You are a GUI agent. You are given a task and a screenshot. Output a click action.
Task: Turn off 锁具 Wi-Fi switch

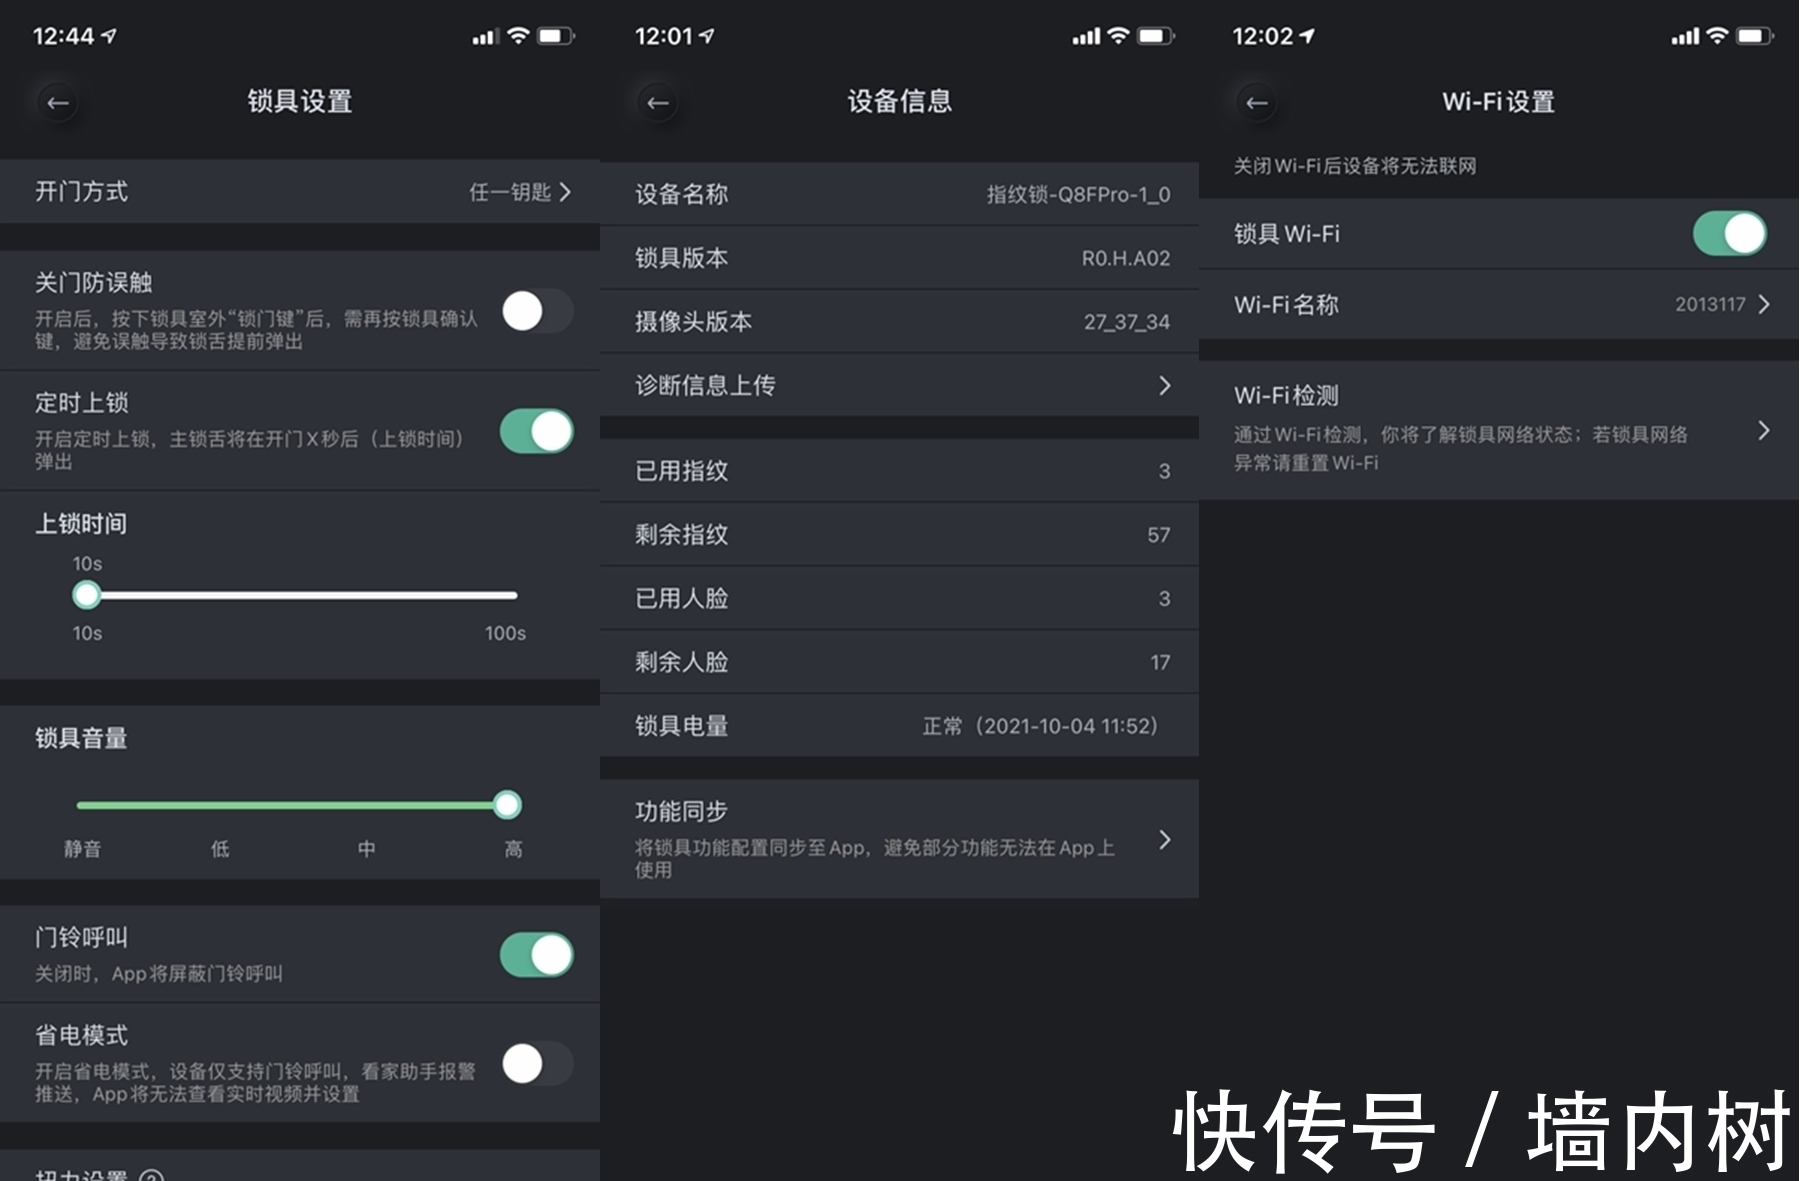(1730, 233)
